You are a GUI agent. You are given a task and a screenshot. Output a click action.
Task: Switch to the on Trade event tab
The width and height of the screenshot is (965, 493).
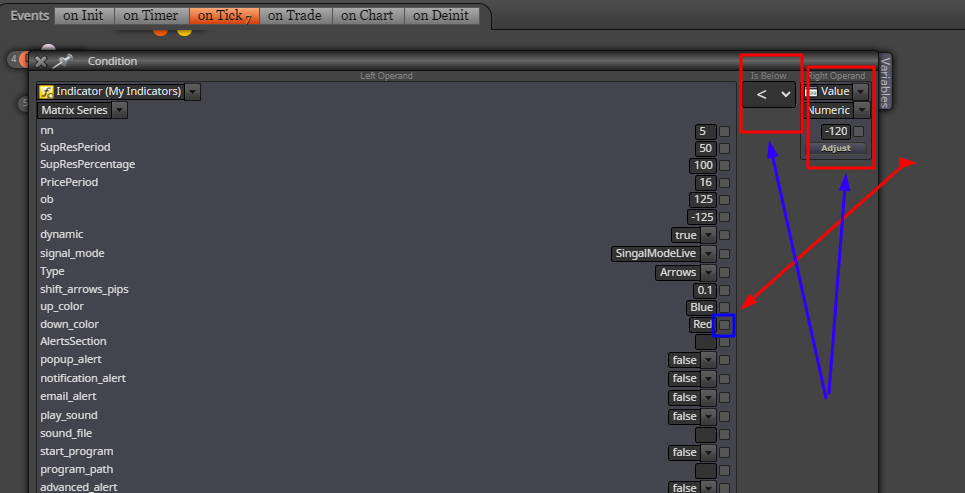click(x=295, y=15)
